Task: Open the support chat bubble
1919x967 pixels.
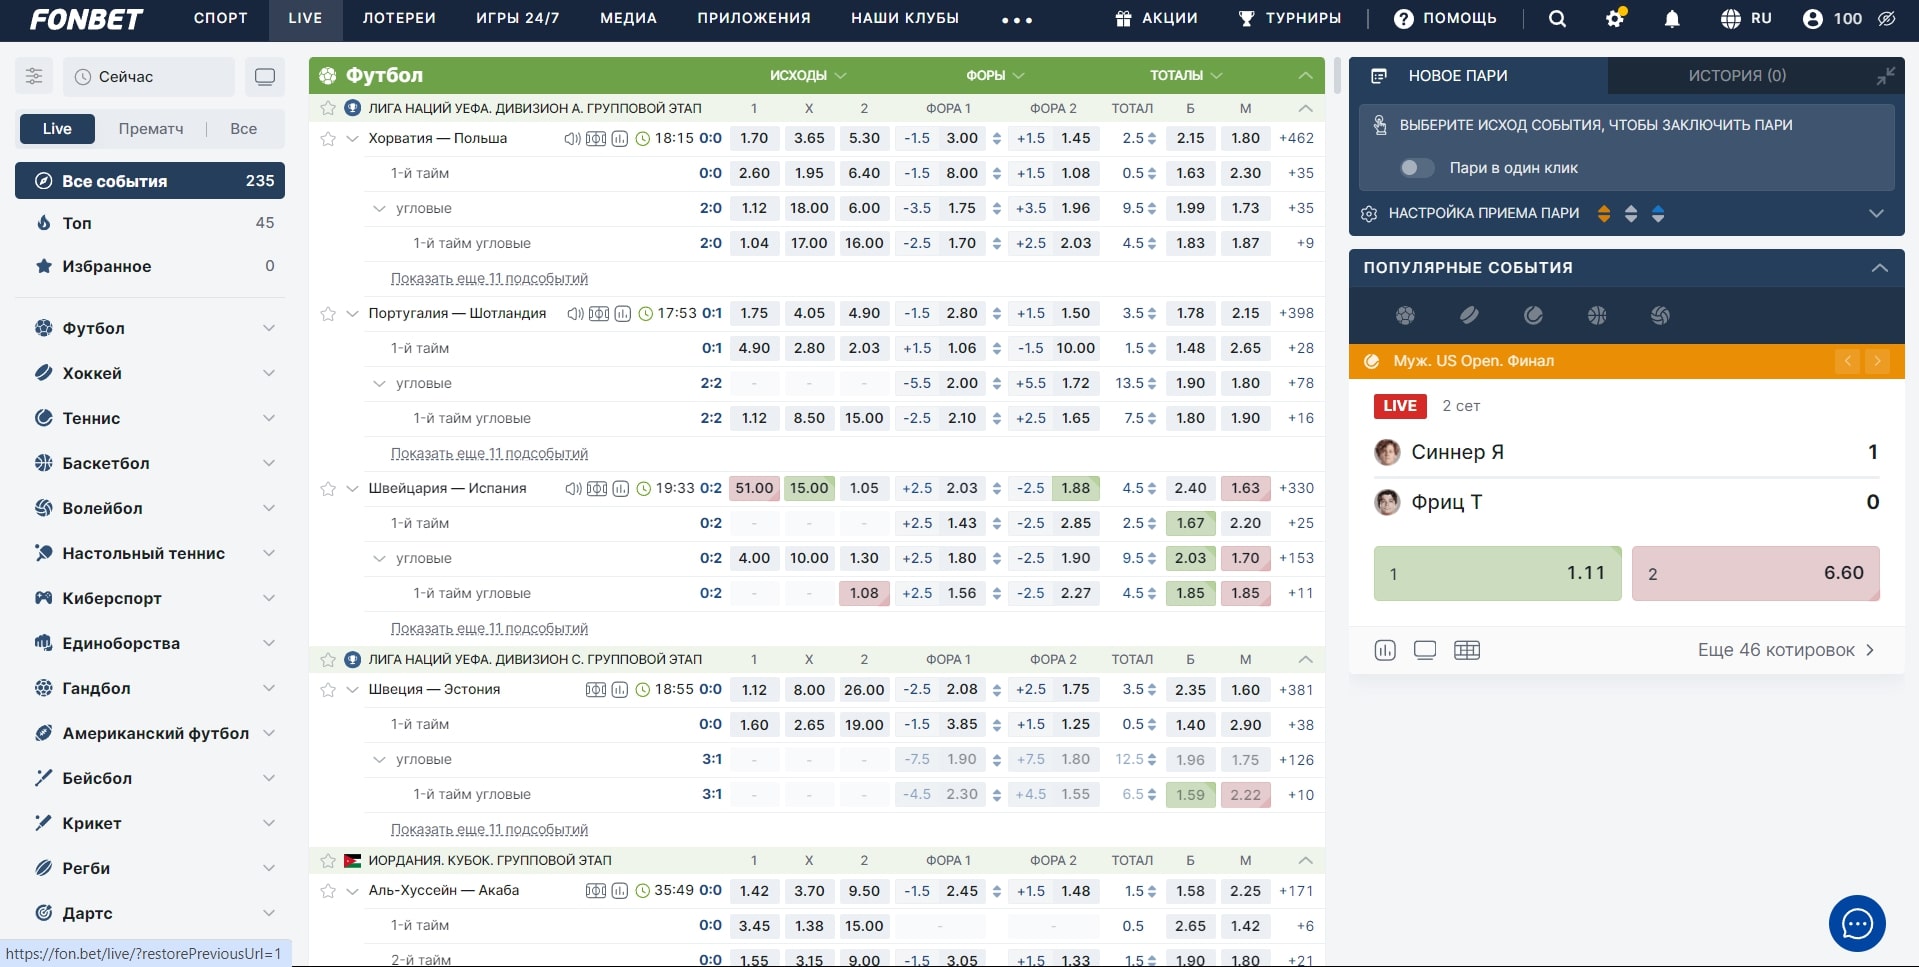Action: 1857,923
